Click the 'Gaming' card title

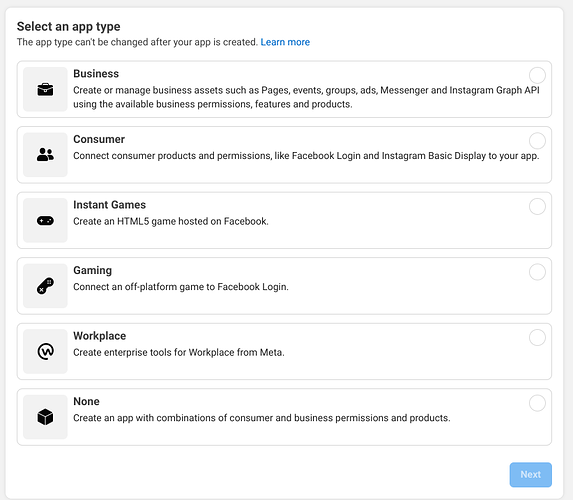(92, 270)
